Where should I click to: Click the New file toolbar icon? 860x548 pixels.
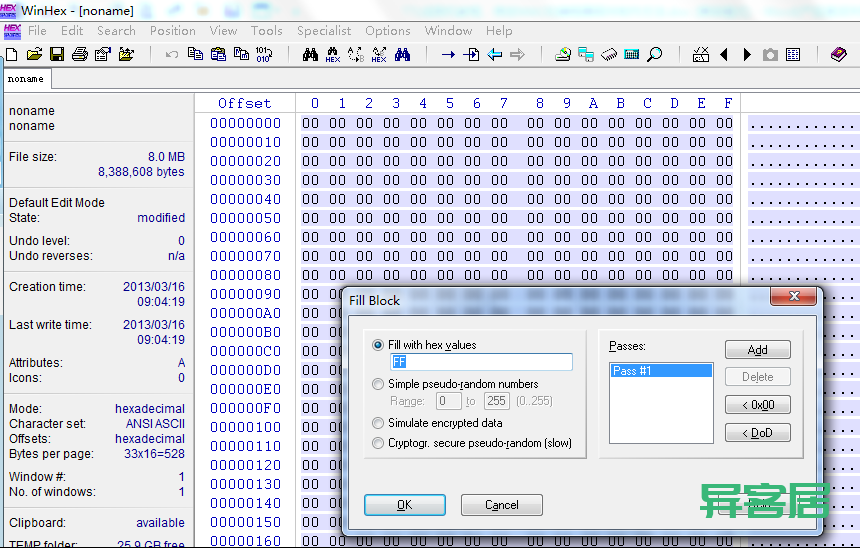tap(12, 54)
